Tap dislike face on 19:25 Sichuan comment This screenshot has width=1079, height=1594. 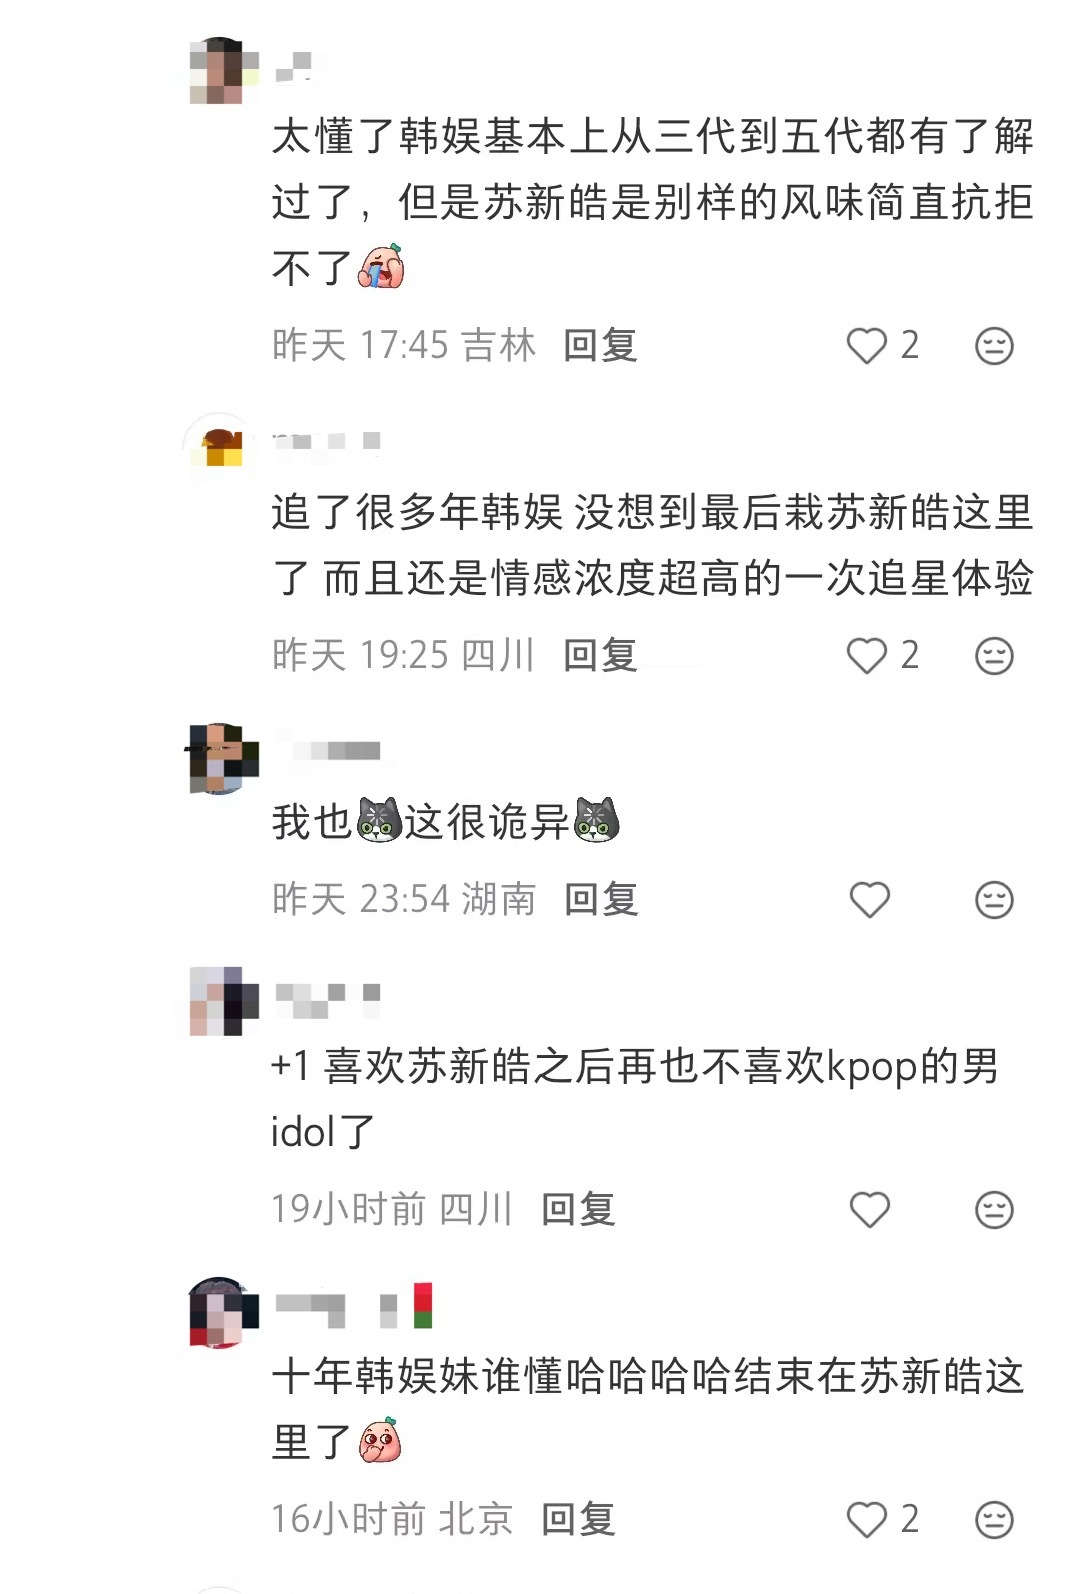(994, 656)
